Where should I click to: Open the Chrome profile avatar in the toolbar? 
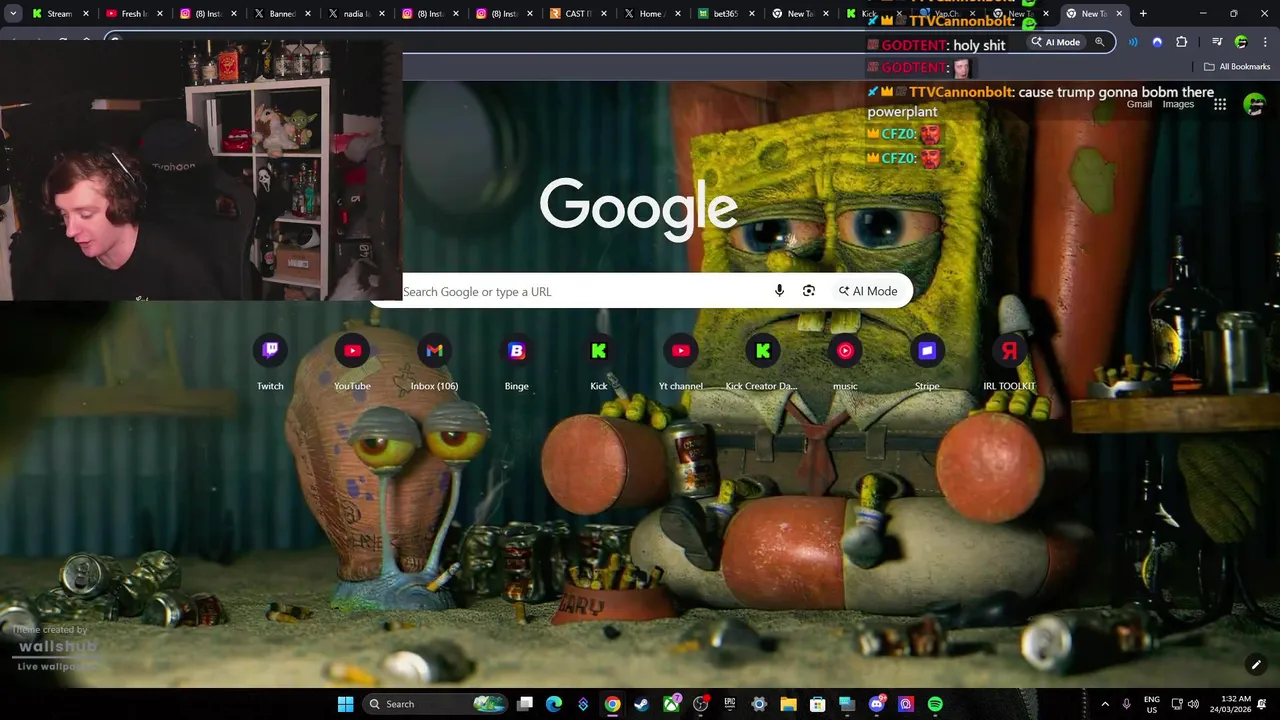pos(1241,42)
